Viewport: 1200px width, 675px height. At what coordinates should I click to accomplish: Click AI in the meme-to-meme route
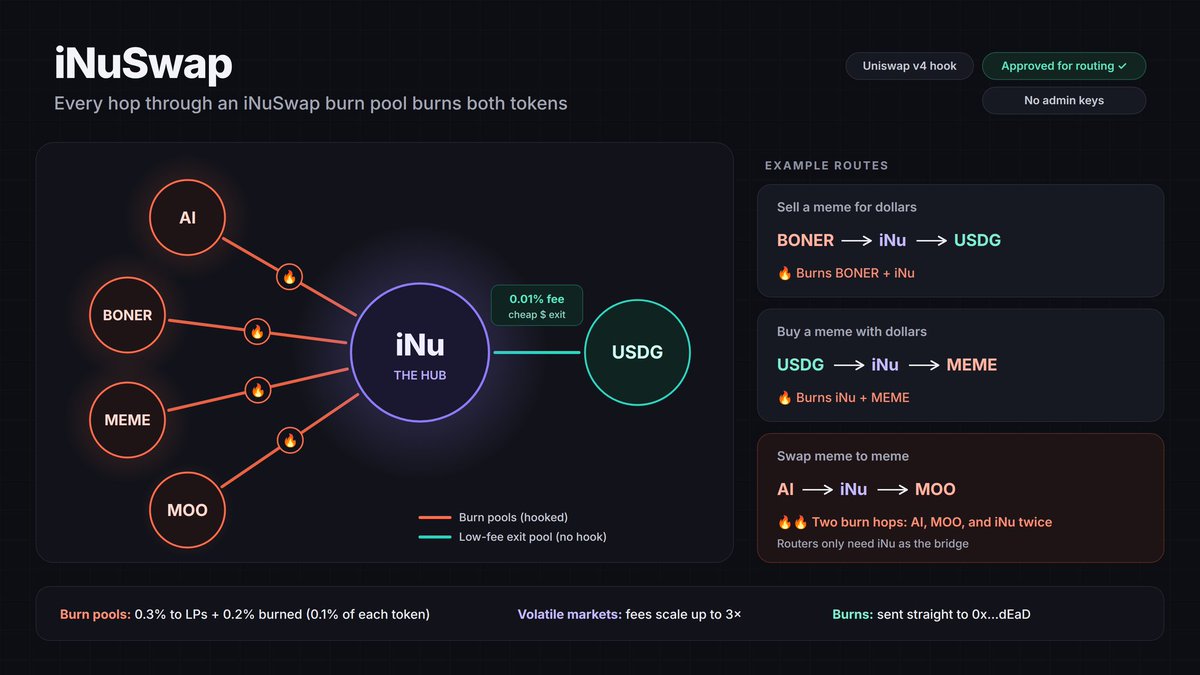click(x=785, y=490)
